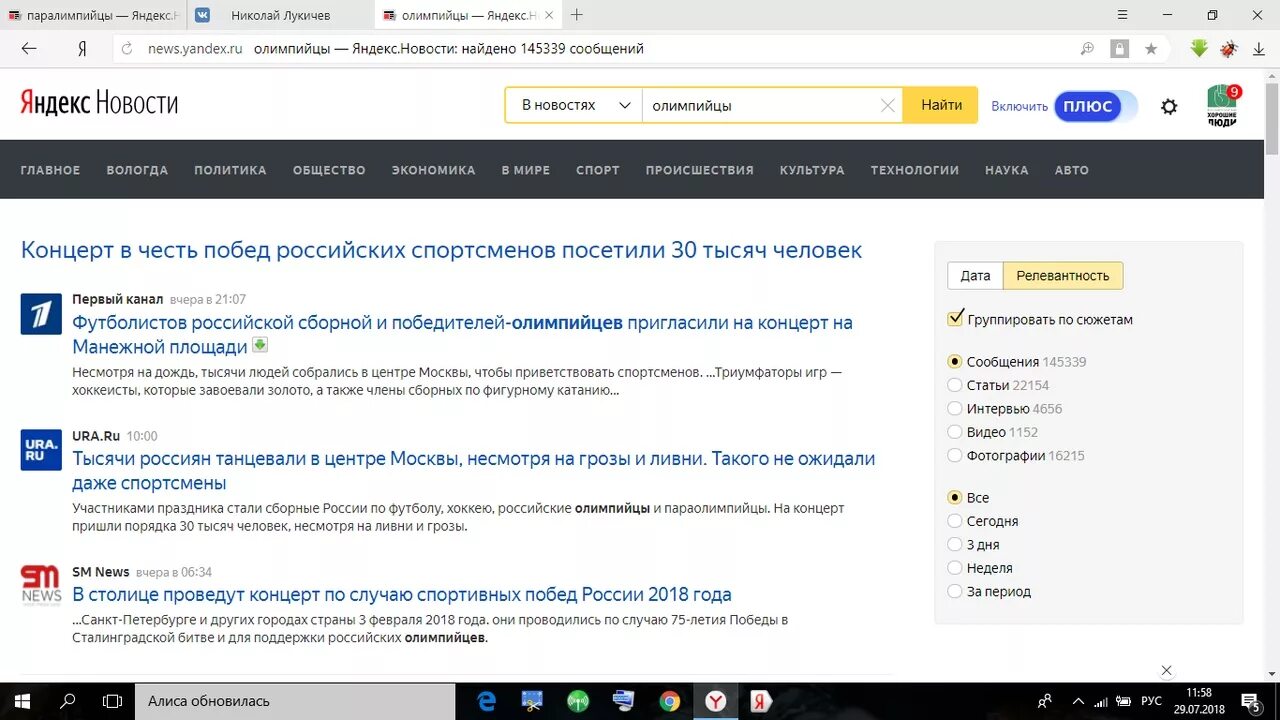Open the Yandex 'Я' home button
Viewport: 1280px width, 720px height.
(82, 48)
